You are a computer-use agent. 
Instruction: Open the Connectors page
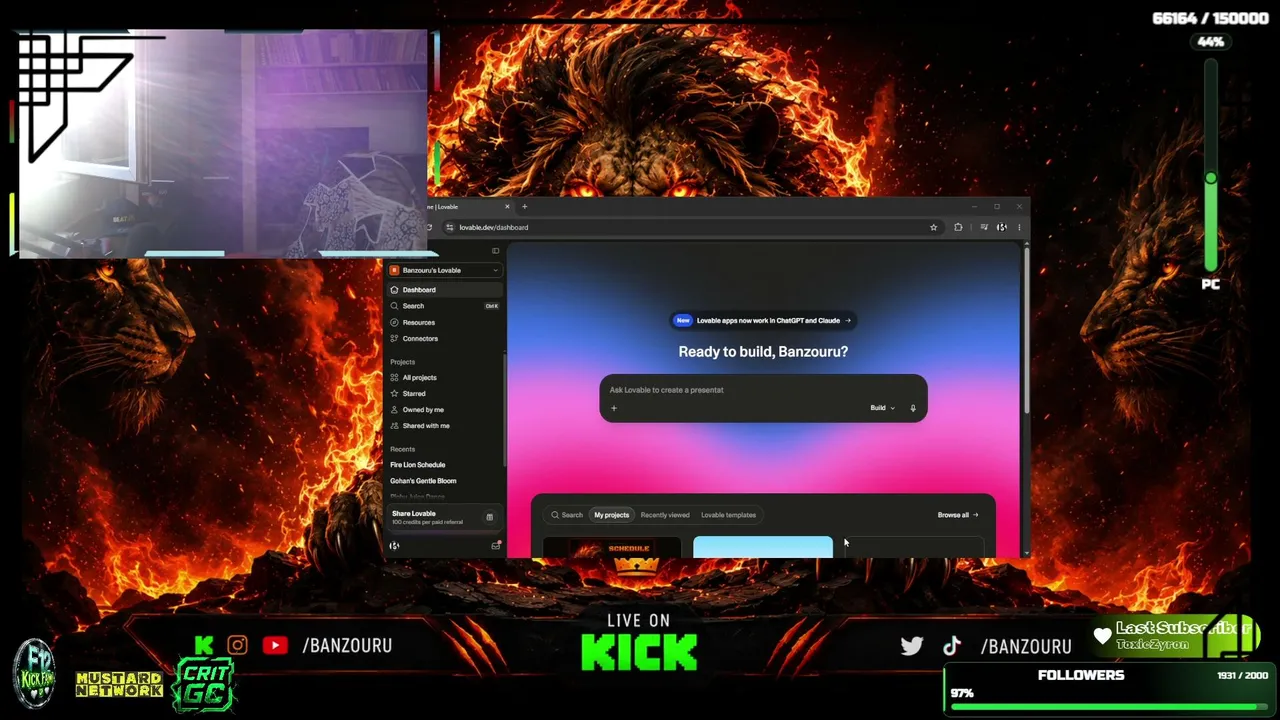pyautogui.click(x=444, y=338)
